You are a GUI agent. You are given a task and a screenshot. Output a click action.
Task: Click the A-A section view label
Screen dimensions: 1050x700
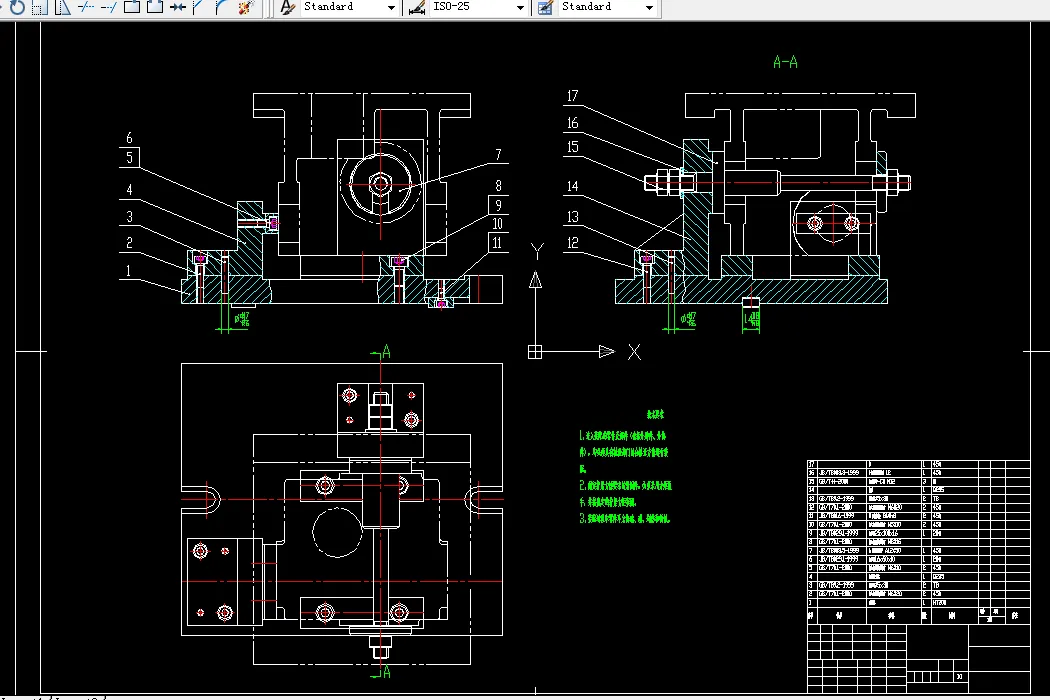point(785,62)
